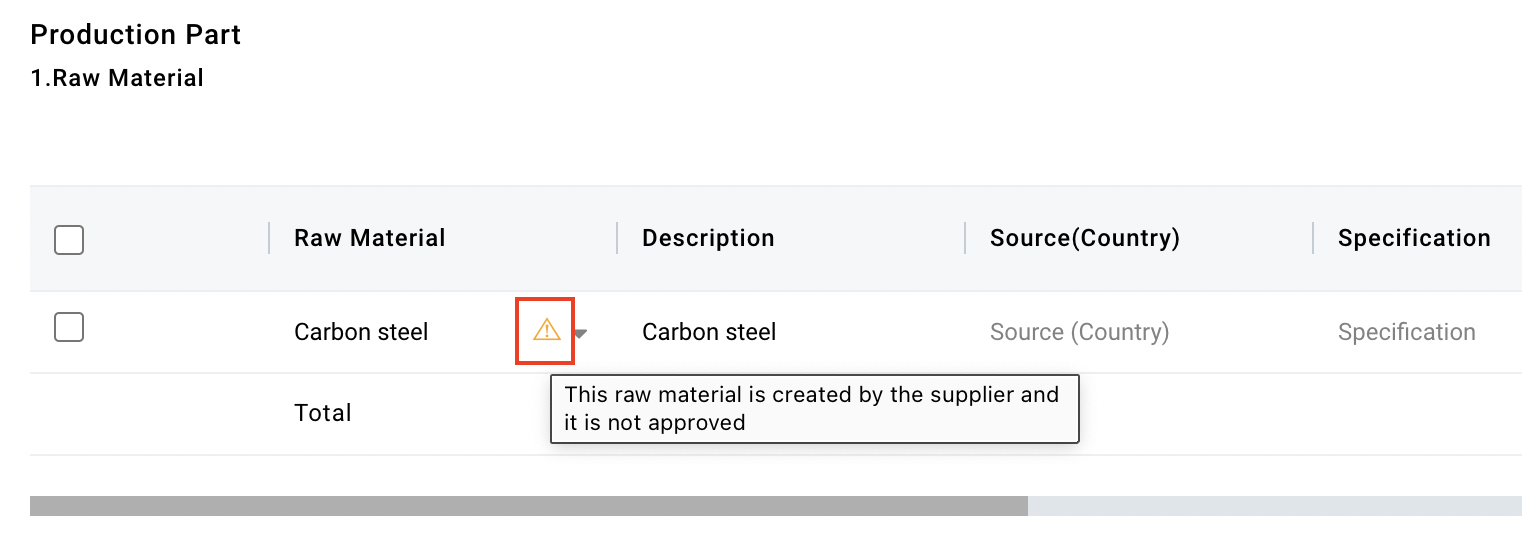The height and width of the screenshot is (538, 1522).
Task: Click the 1.Raw Material section title
Action: [x=117, y=78]
